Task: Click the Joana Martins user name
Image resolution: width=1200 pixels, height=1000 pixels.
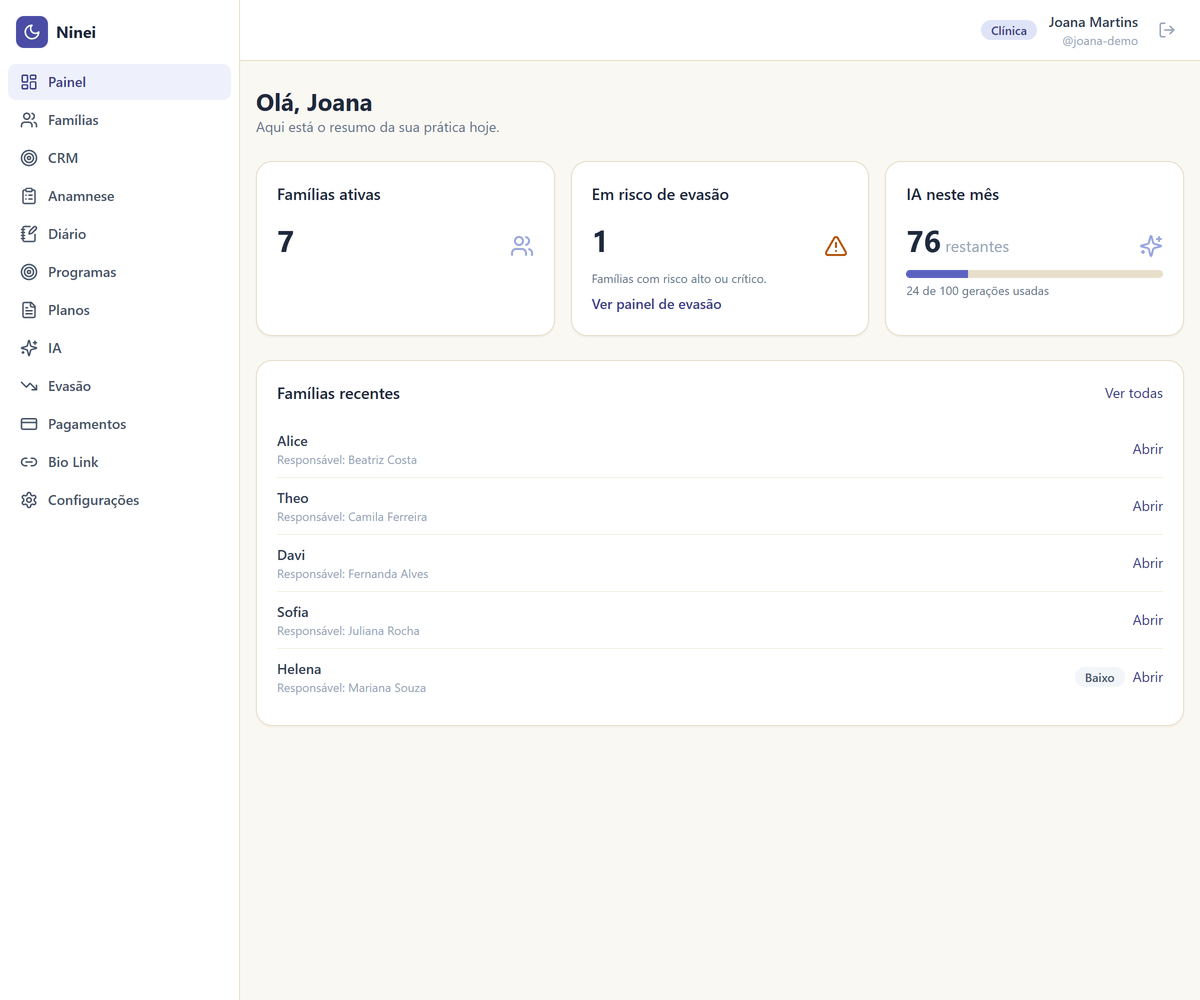Action: [1093, 22]
